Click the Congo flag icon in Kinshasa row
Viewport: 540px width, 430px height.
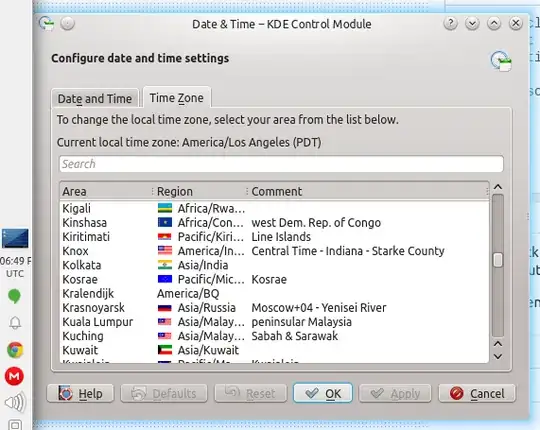[165, 222]
